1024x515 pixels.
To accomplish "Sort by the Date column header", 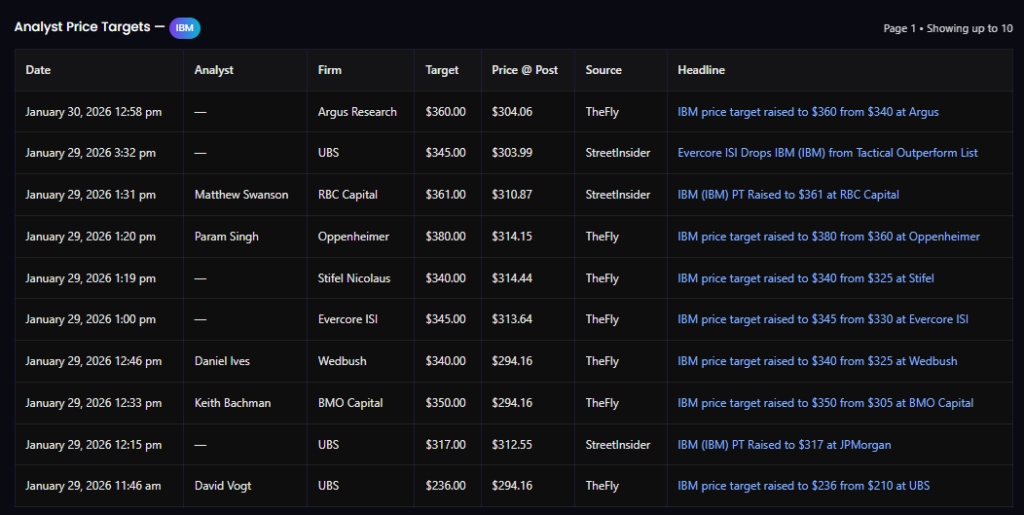I will tap(38, 70).
